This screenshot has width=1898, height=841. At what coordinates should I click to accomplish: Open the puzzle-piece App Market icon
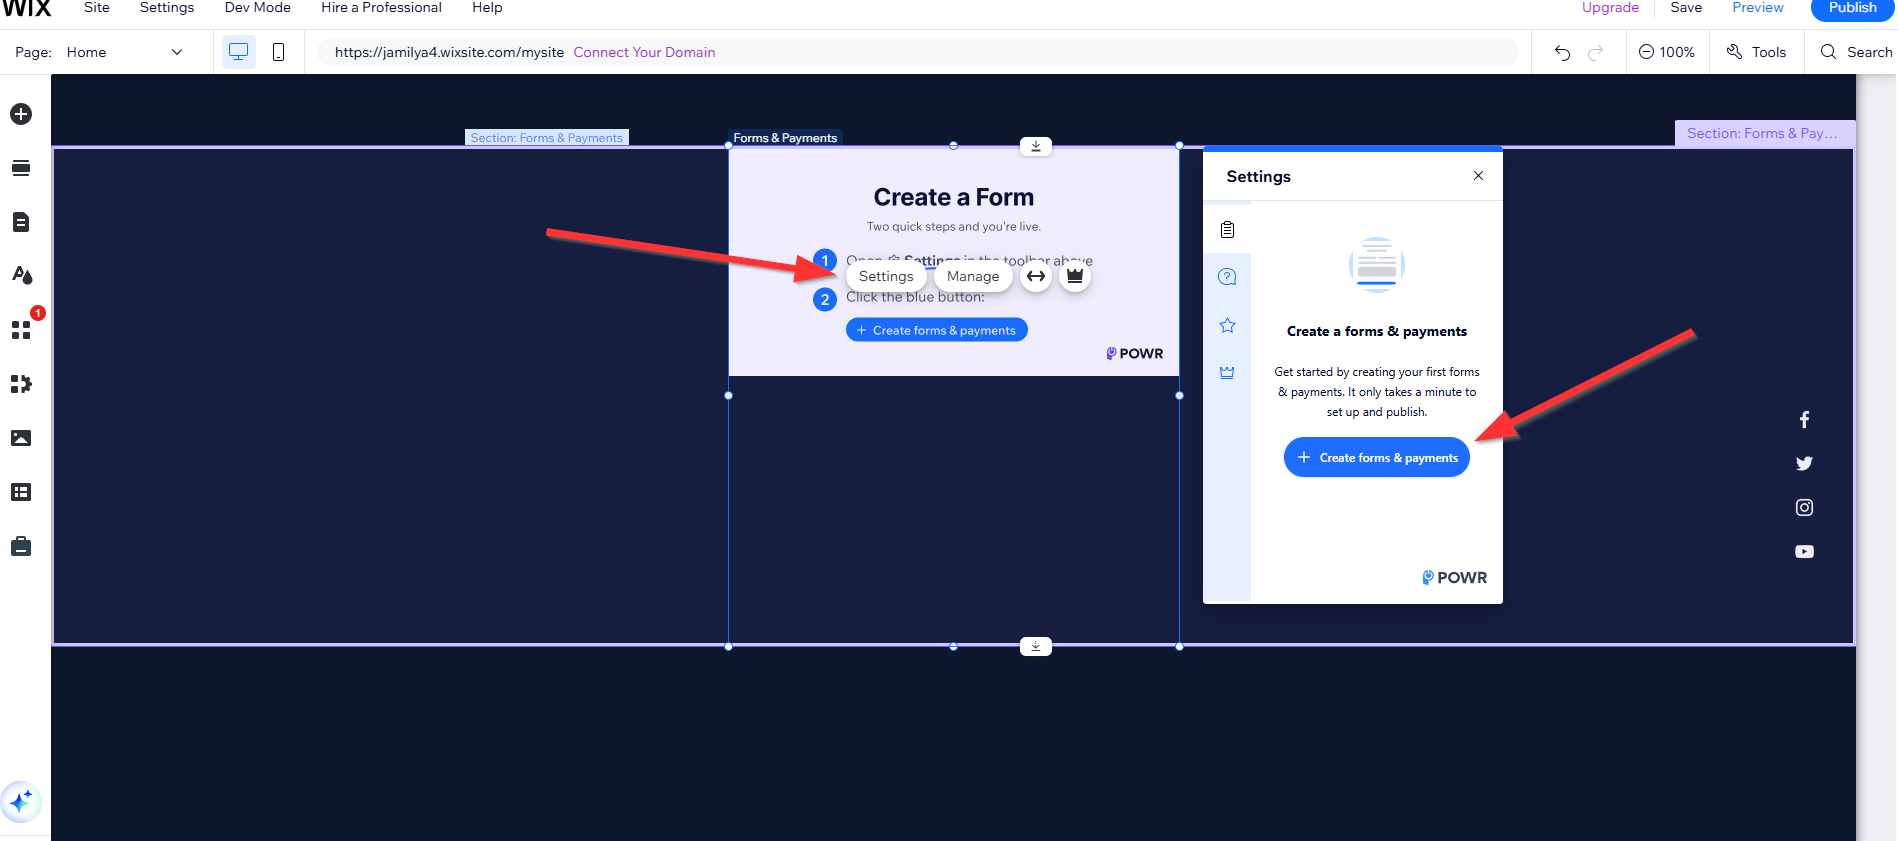(x=21, y=384)
